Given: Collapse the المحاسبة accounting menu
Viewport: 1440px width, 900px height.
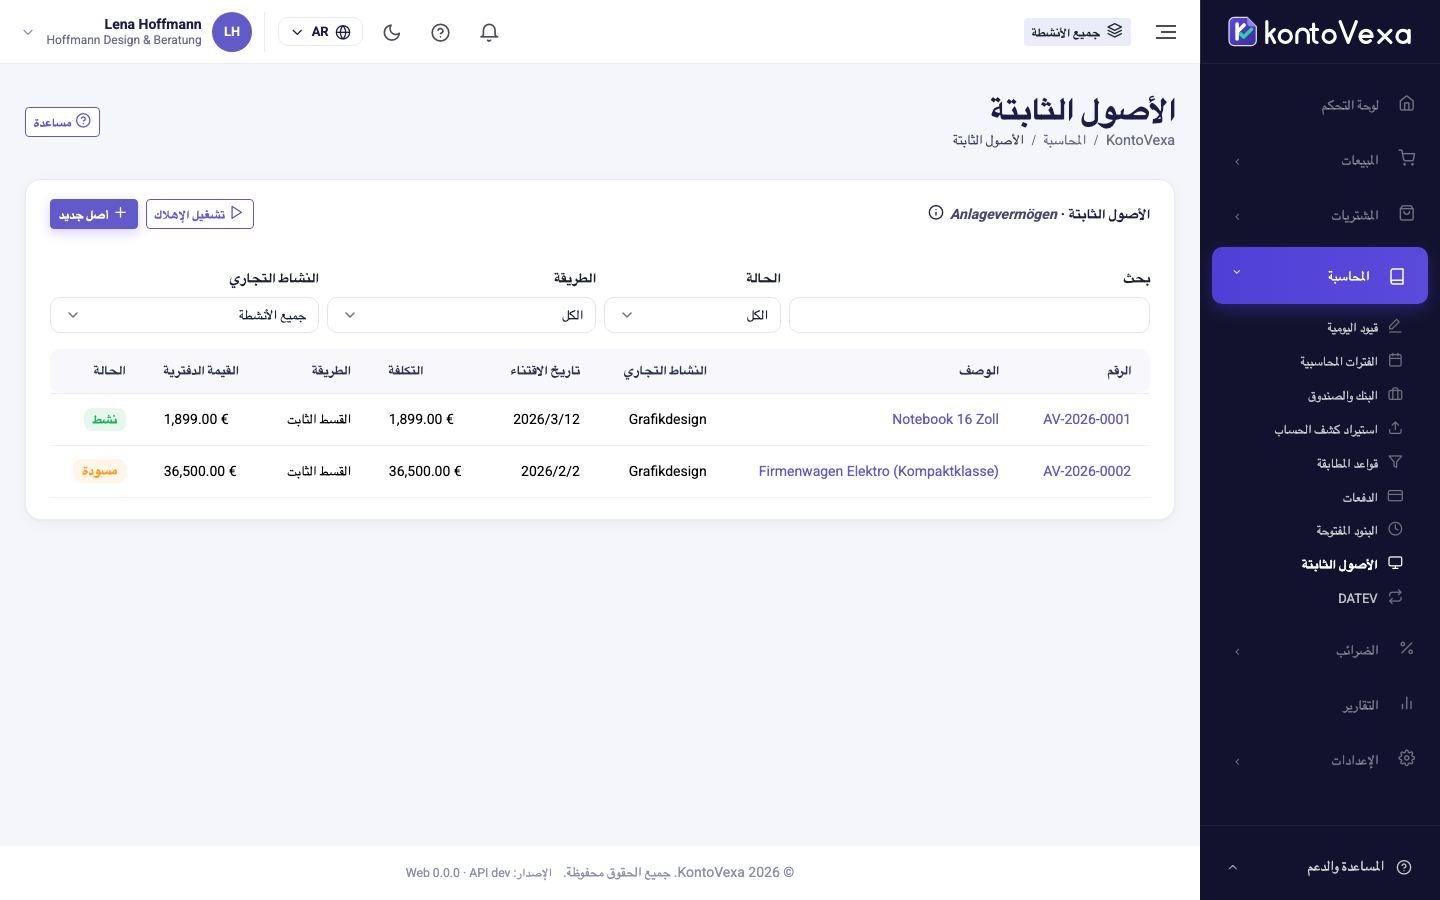Looking at the screenshot, I should [x=1320, y=275].
